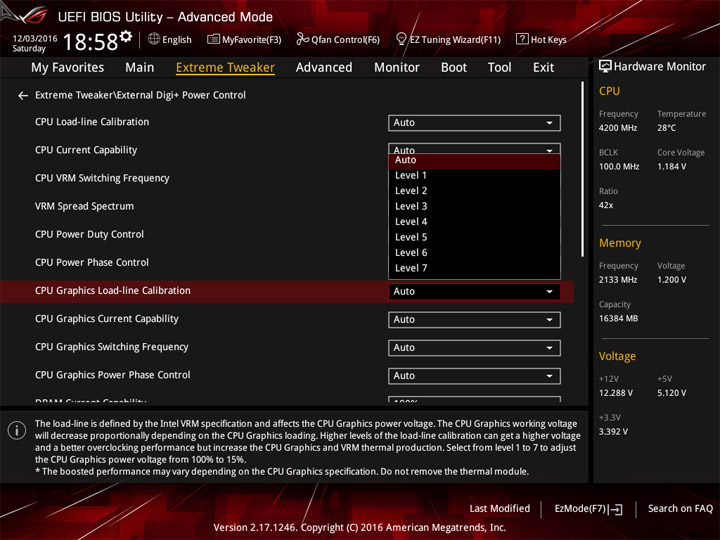
Task: Select the CPU Graphics Current Capability label
Action: 107,319
